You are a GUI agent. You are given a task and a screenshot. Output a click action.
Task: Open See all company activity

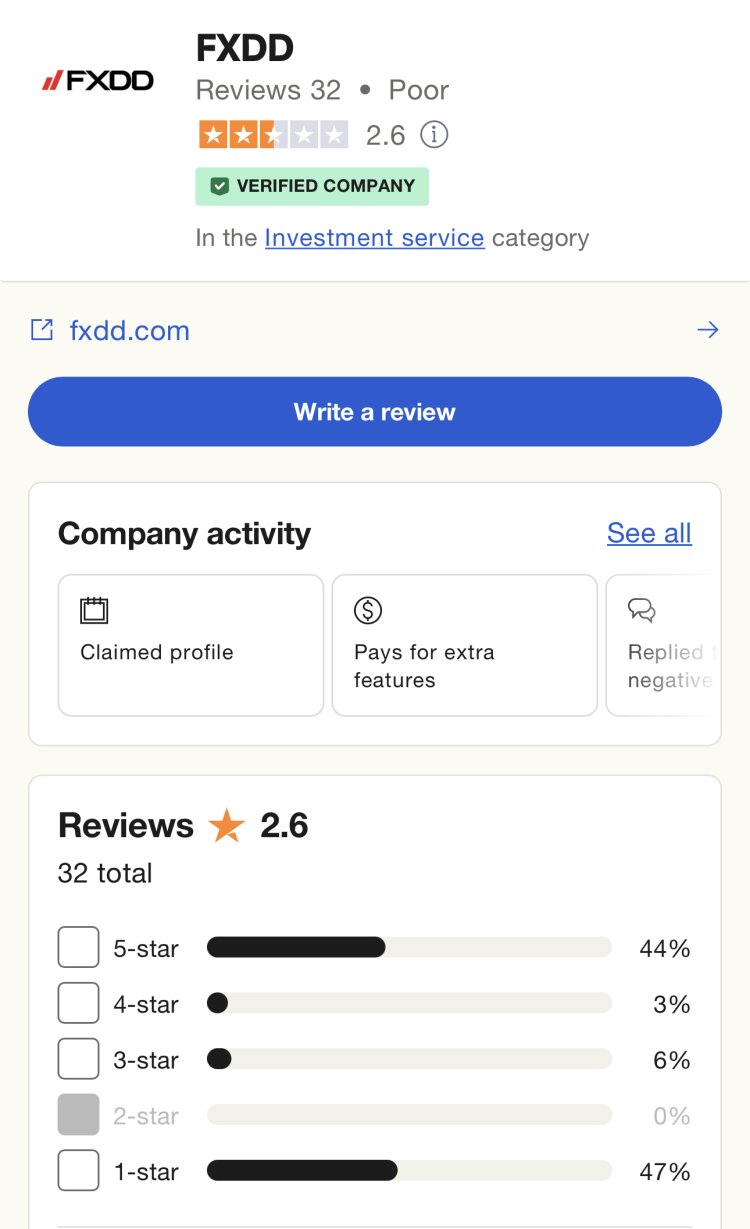point(649,534)
